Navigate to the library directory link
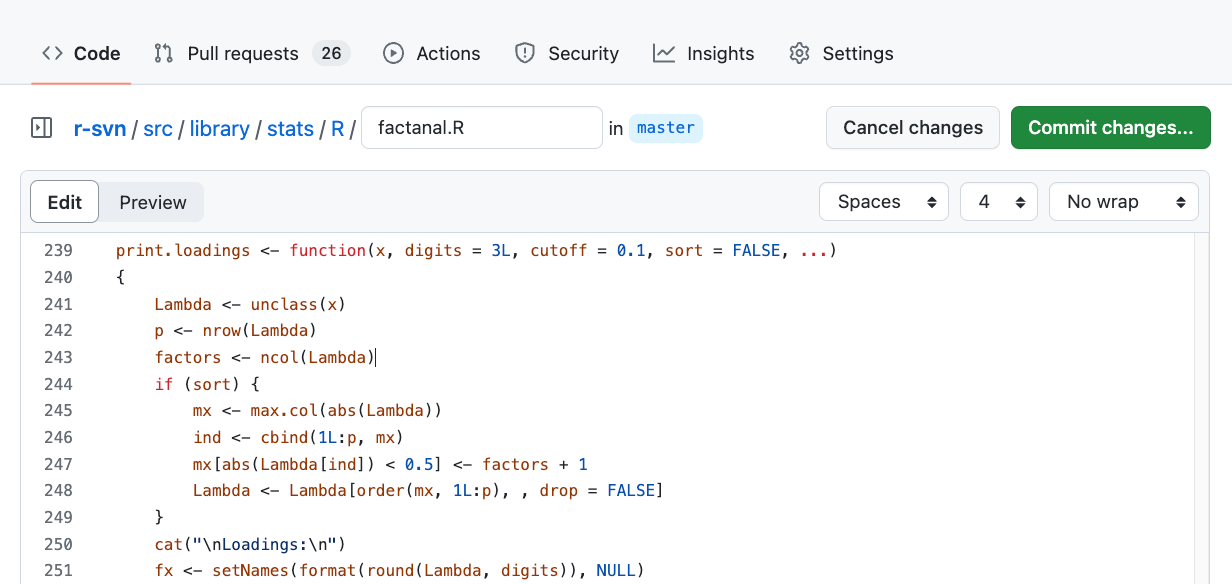The image size is (1232, 584). pyautogui.click(x=219, y=128)
